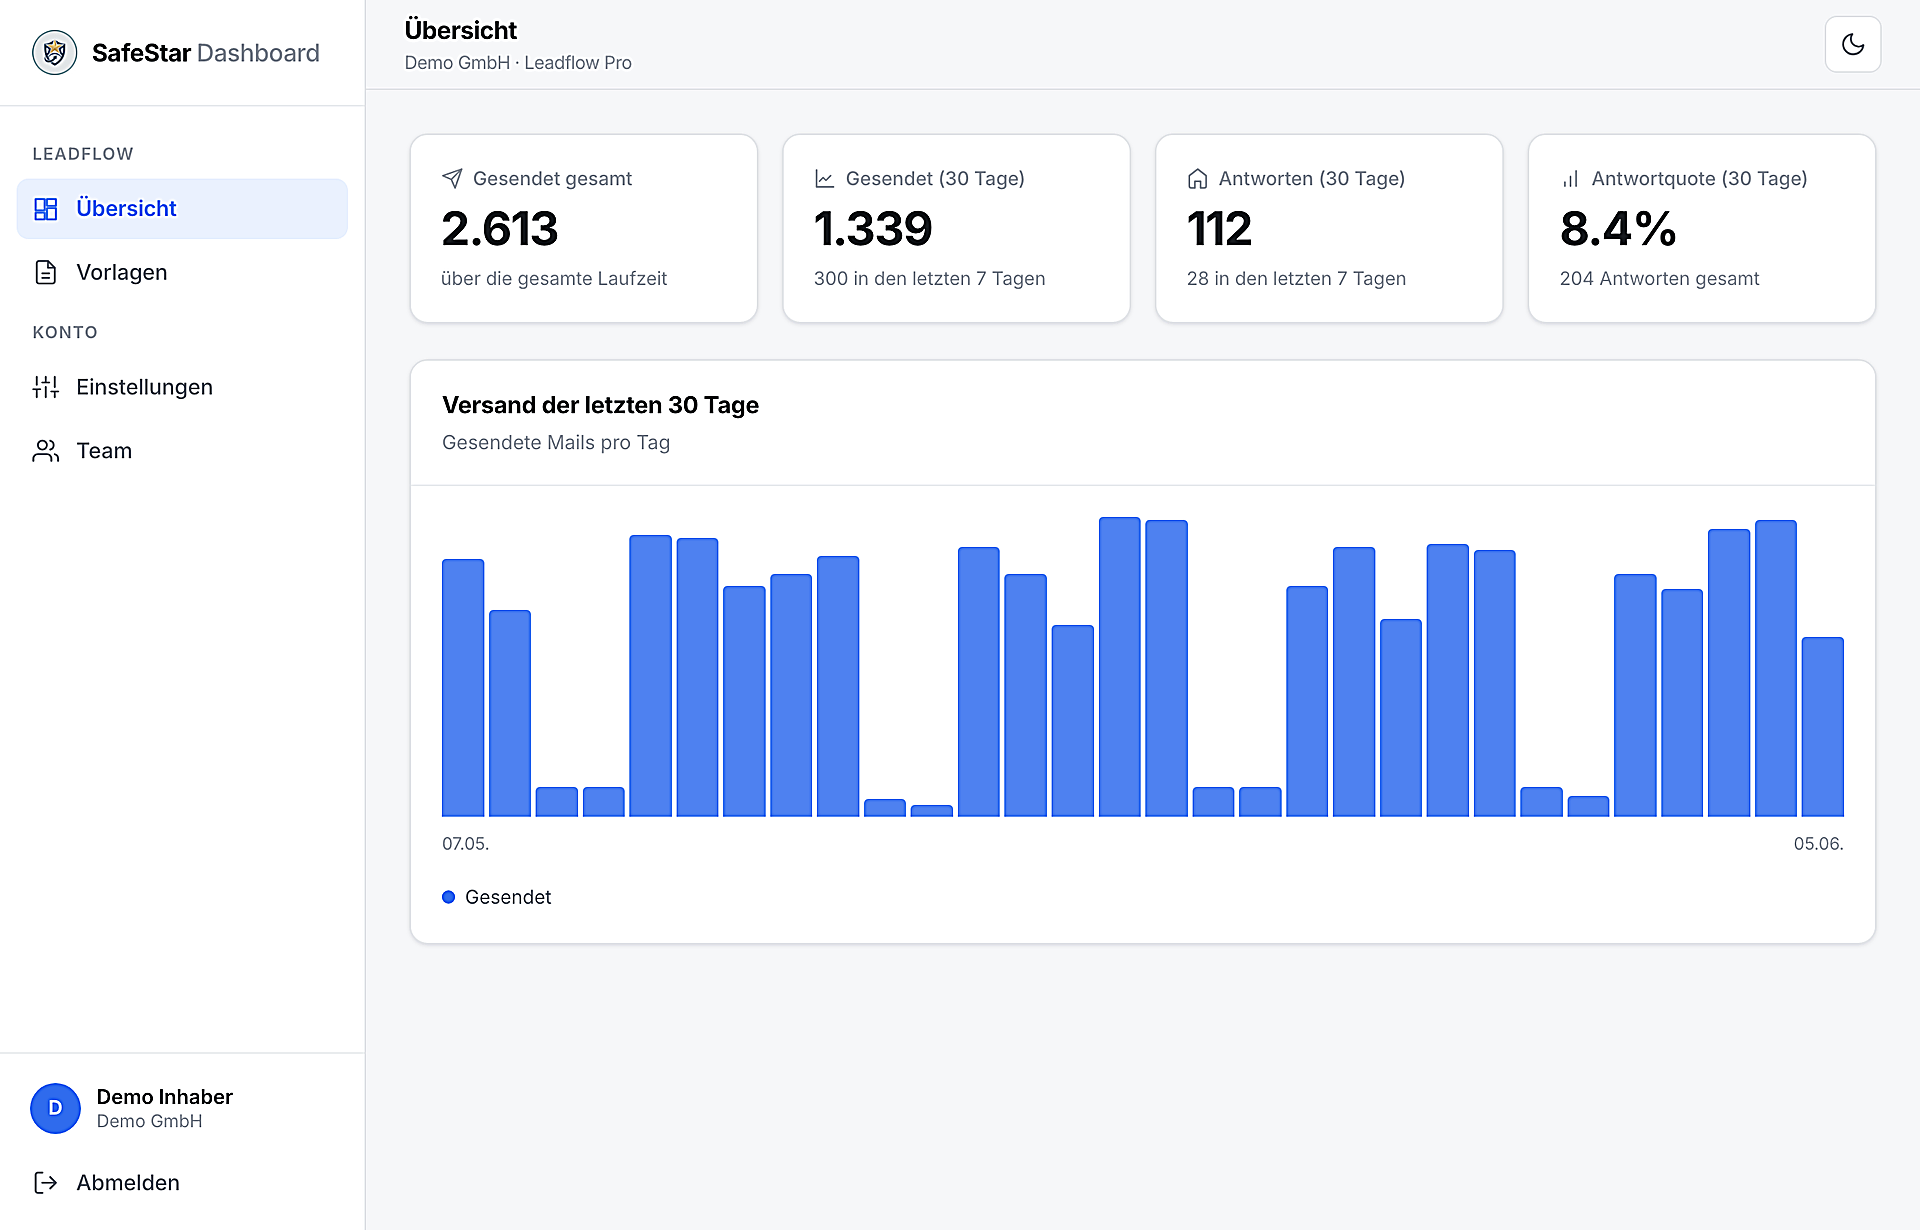This screenshot has width=1920, height=1230.
Task: Click the SafeStar Dashboard title
Action: (x=206, y=53)
